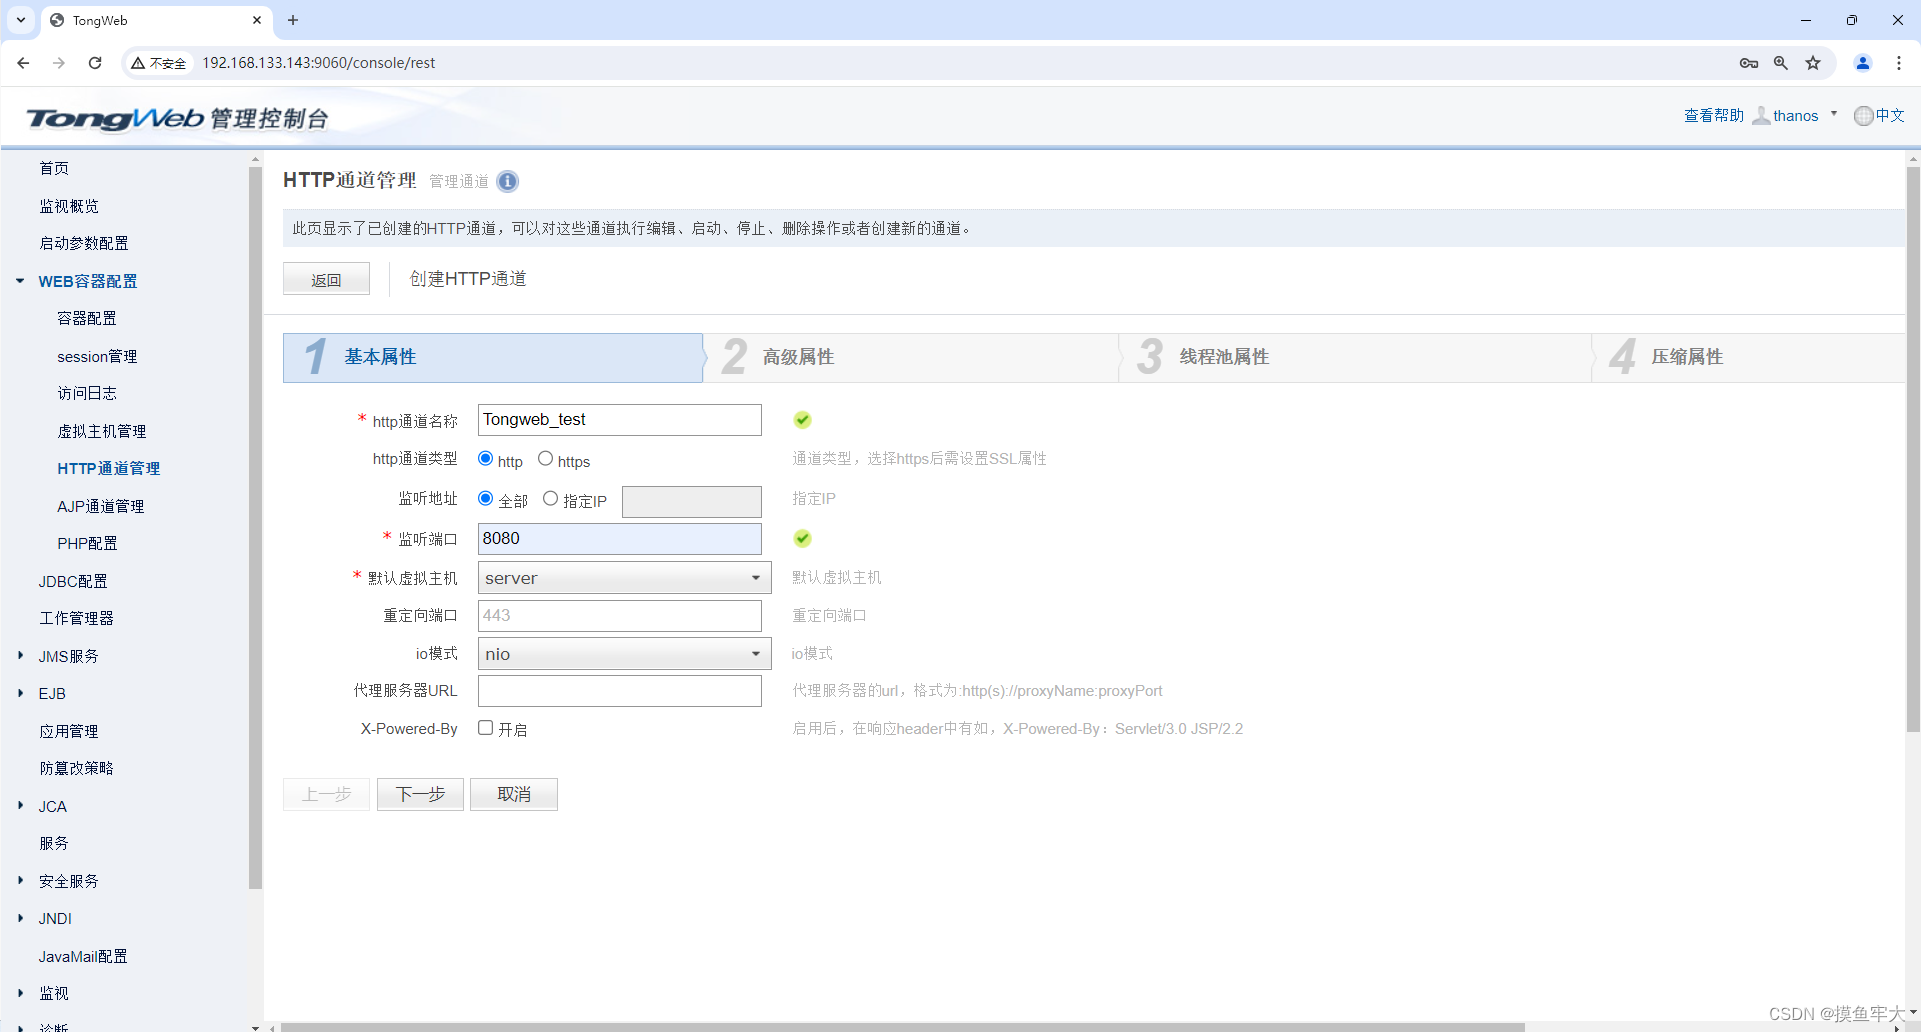Open 监视概览 in the sidebar
Viewport: 1921px width, 1032px height.
[69, 206]
